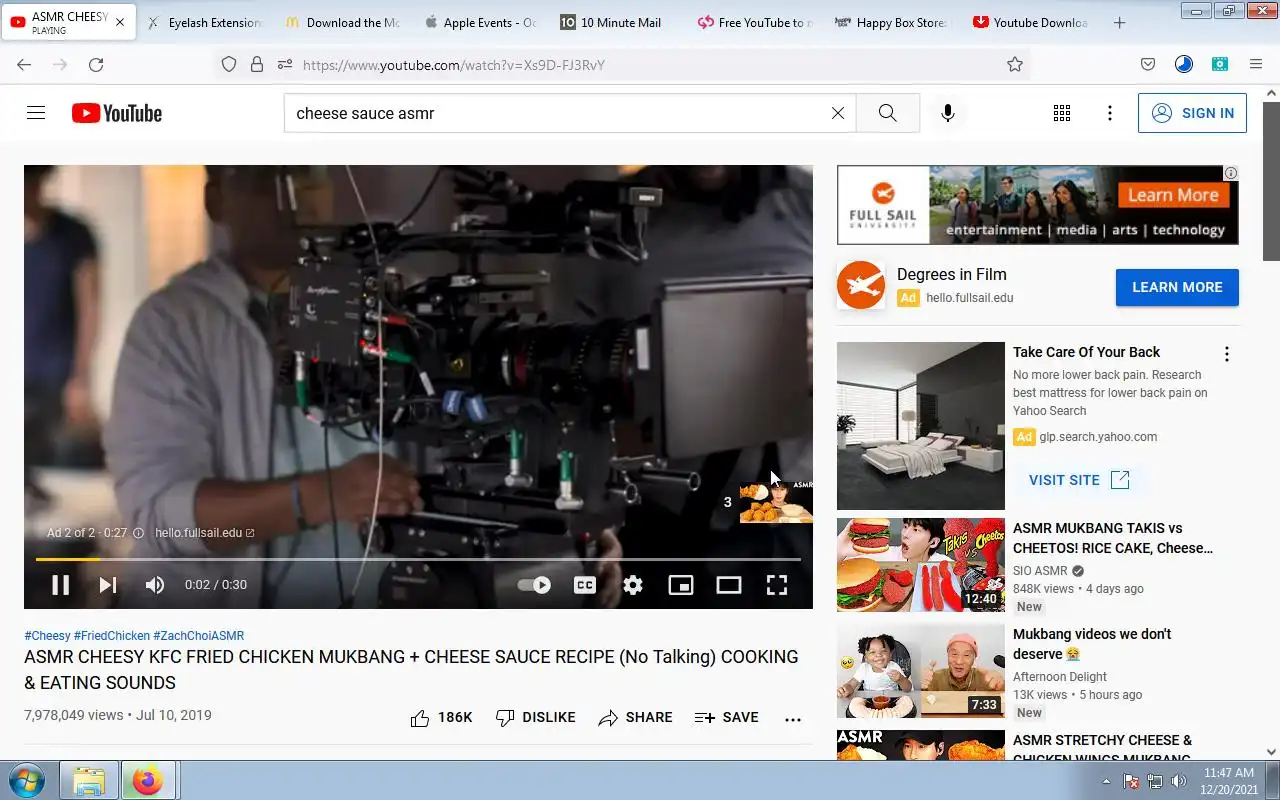This screenshot has height=800, width=1280.
Task: Open the #Cheesy hashtag
Action: [x=47, y=636]
